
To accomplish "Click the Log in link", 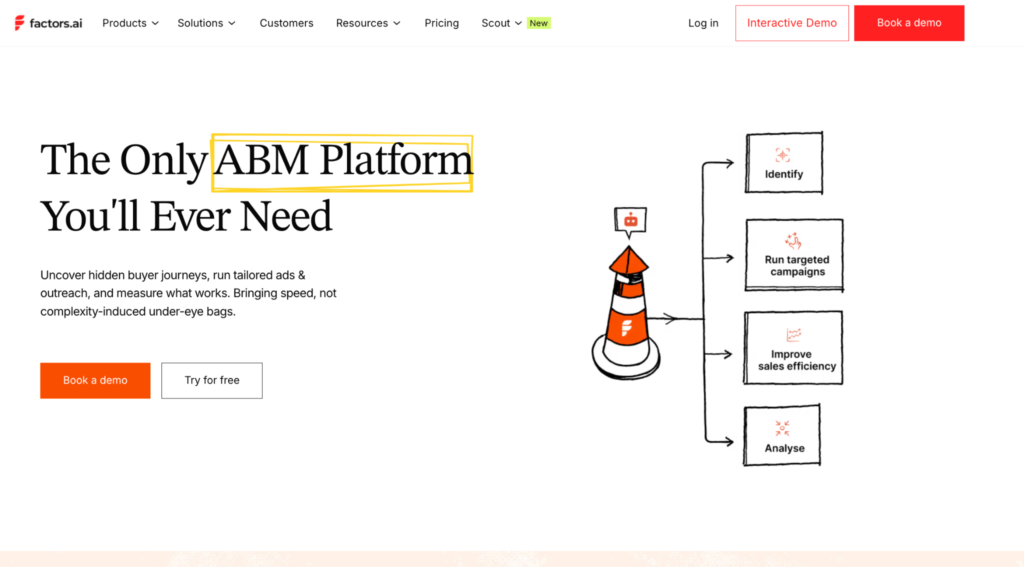I will pyautogui.click(x=703, y=23).
